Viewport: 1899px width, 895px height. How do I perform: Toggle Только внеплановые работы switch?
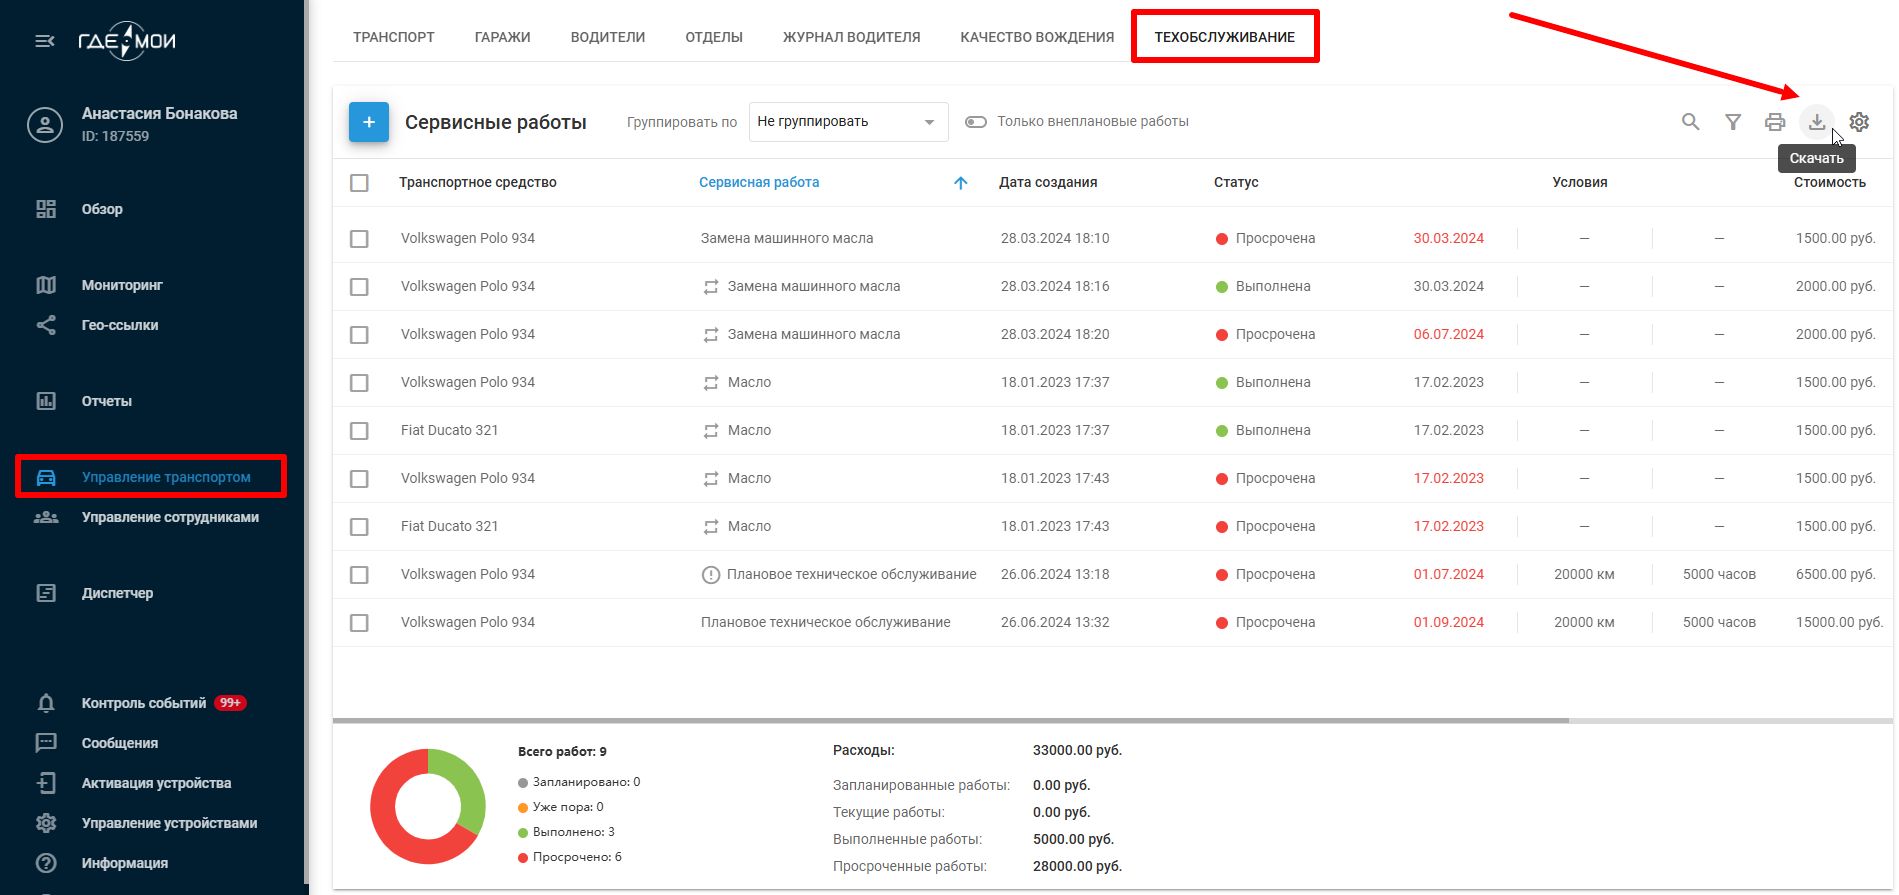975,122
